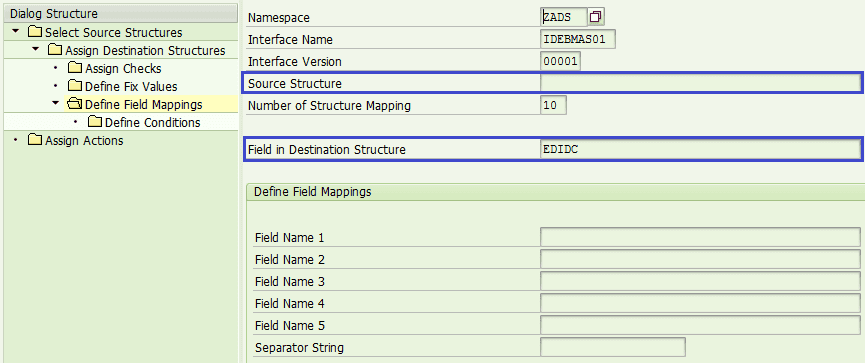Click Separator String input field

(613, 348)
